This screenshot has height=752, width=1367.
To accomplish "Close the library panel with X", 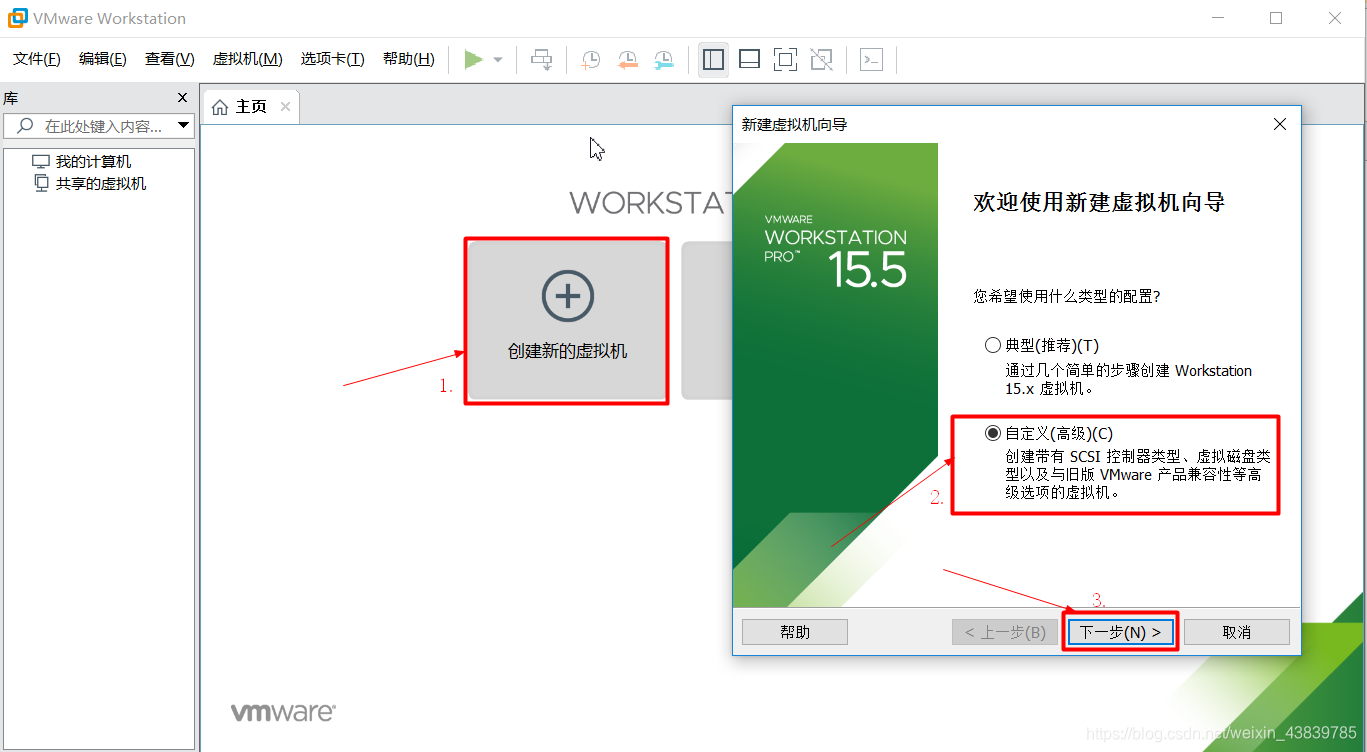I will point(182,98).
